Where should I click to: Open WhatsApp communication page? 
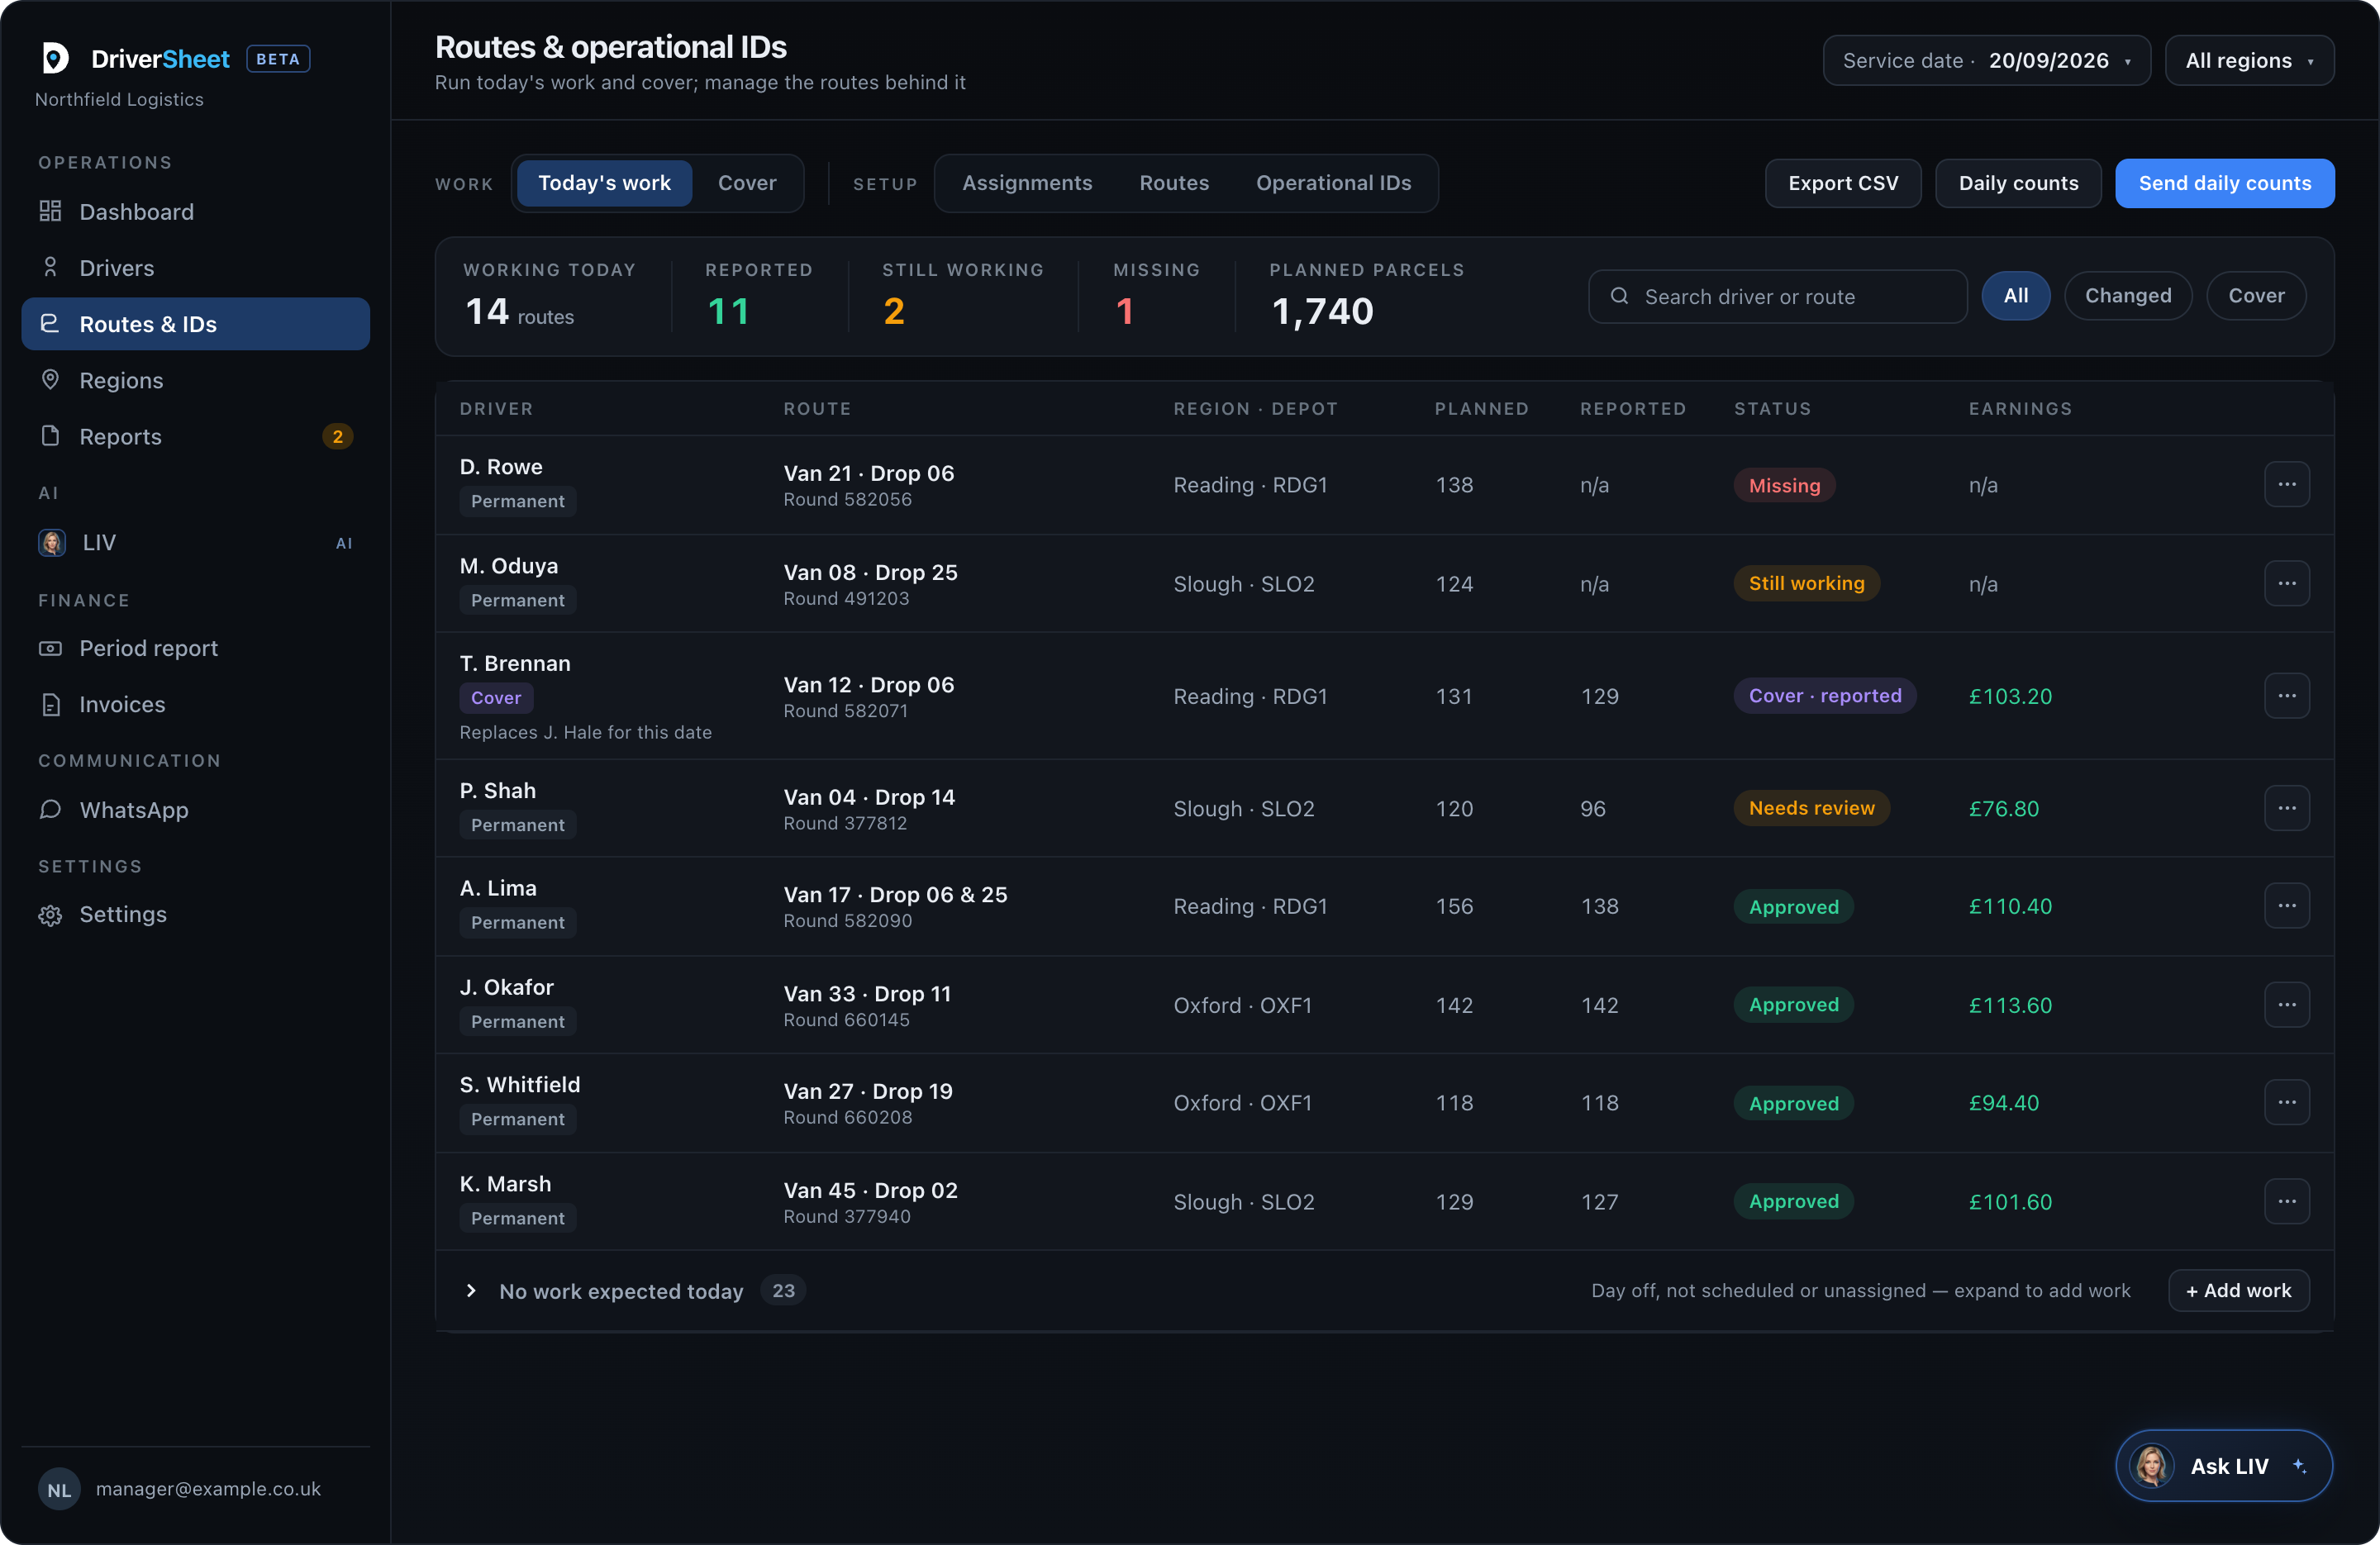pos(195,810)
